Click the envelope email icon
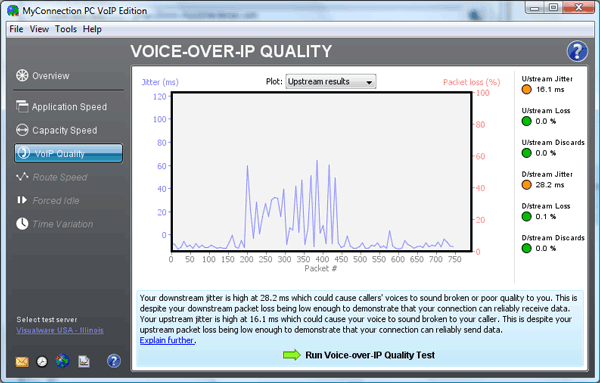The width and height of the screenshot is (600, 383). click(x=22, y=361)
